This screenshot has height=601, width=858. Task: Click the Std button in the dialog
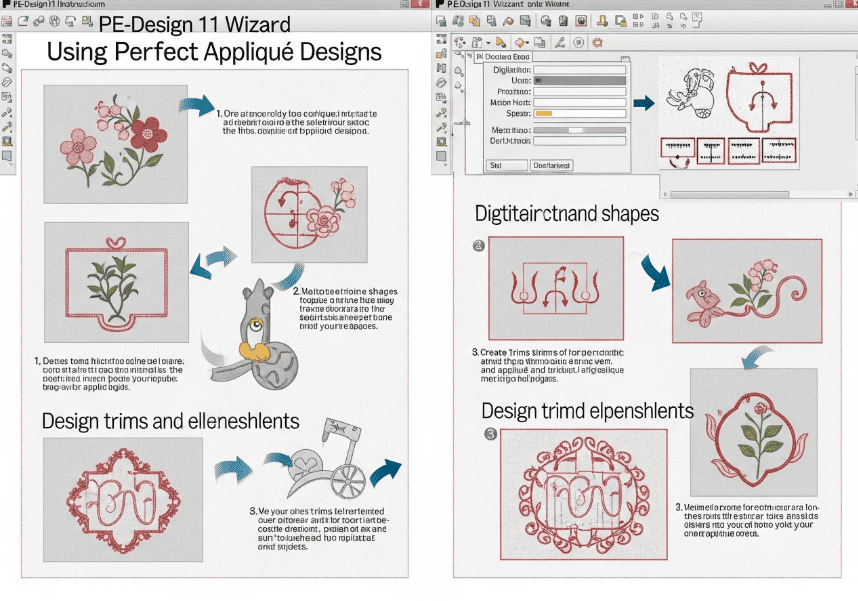tap(506, 165)
